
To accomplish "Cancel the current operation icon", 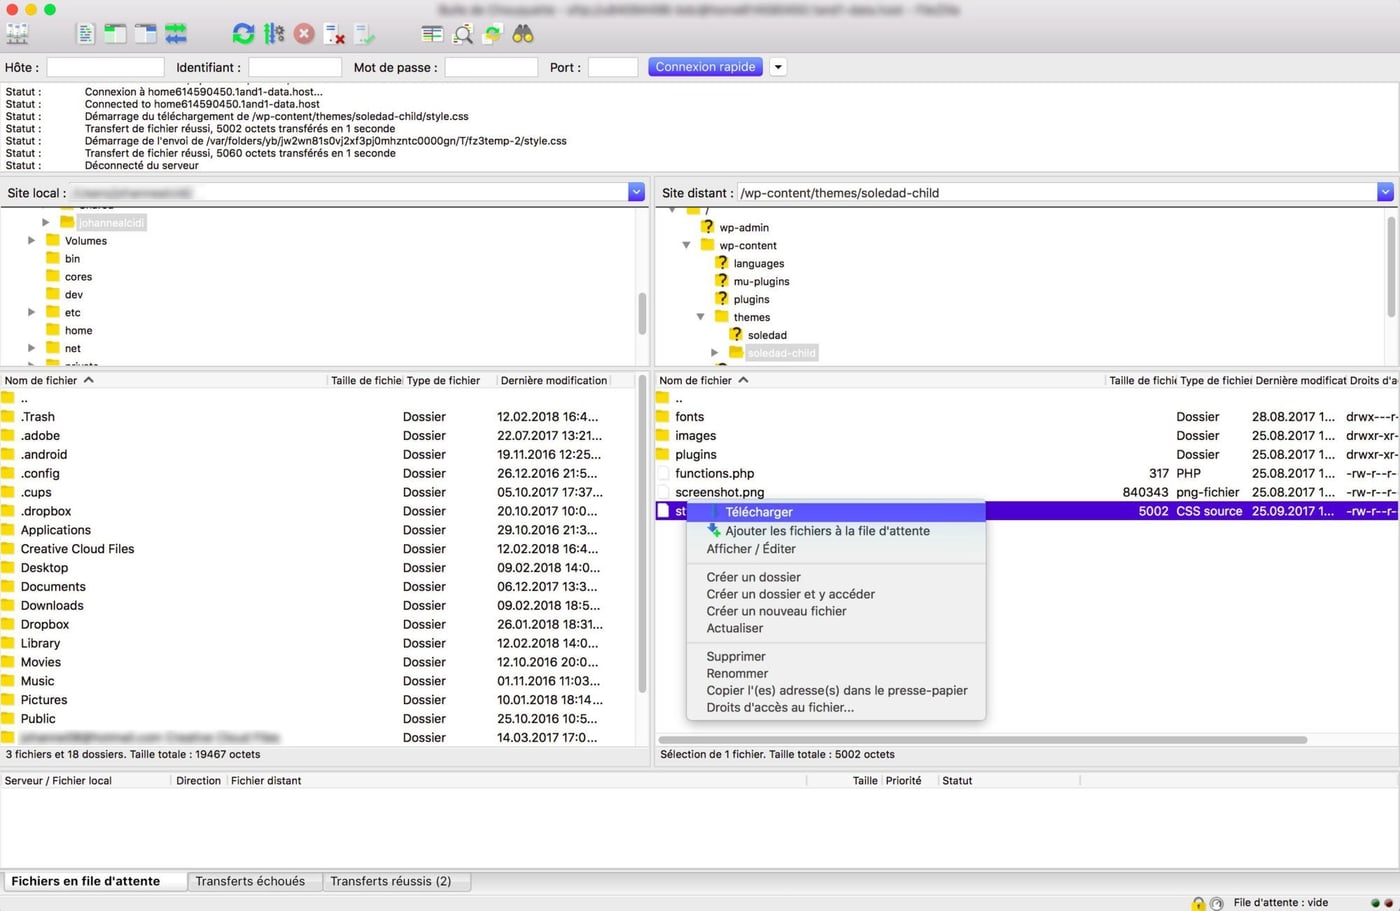I will coord(303,33).
